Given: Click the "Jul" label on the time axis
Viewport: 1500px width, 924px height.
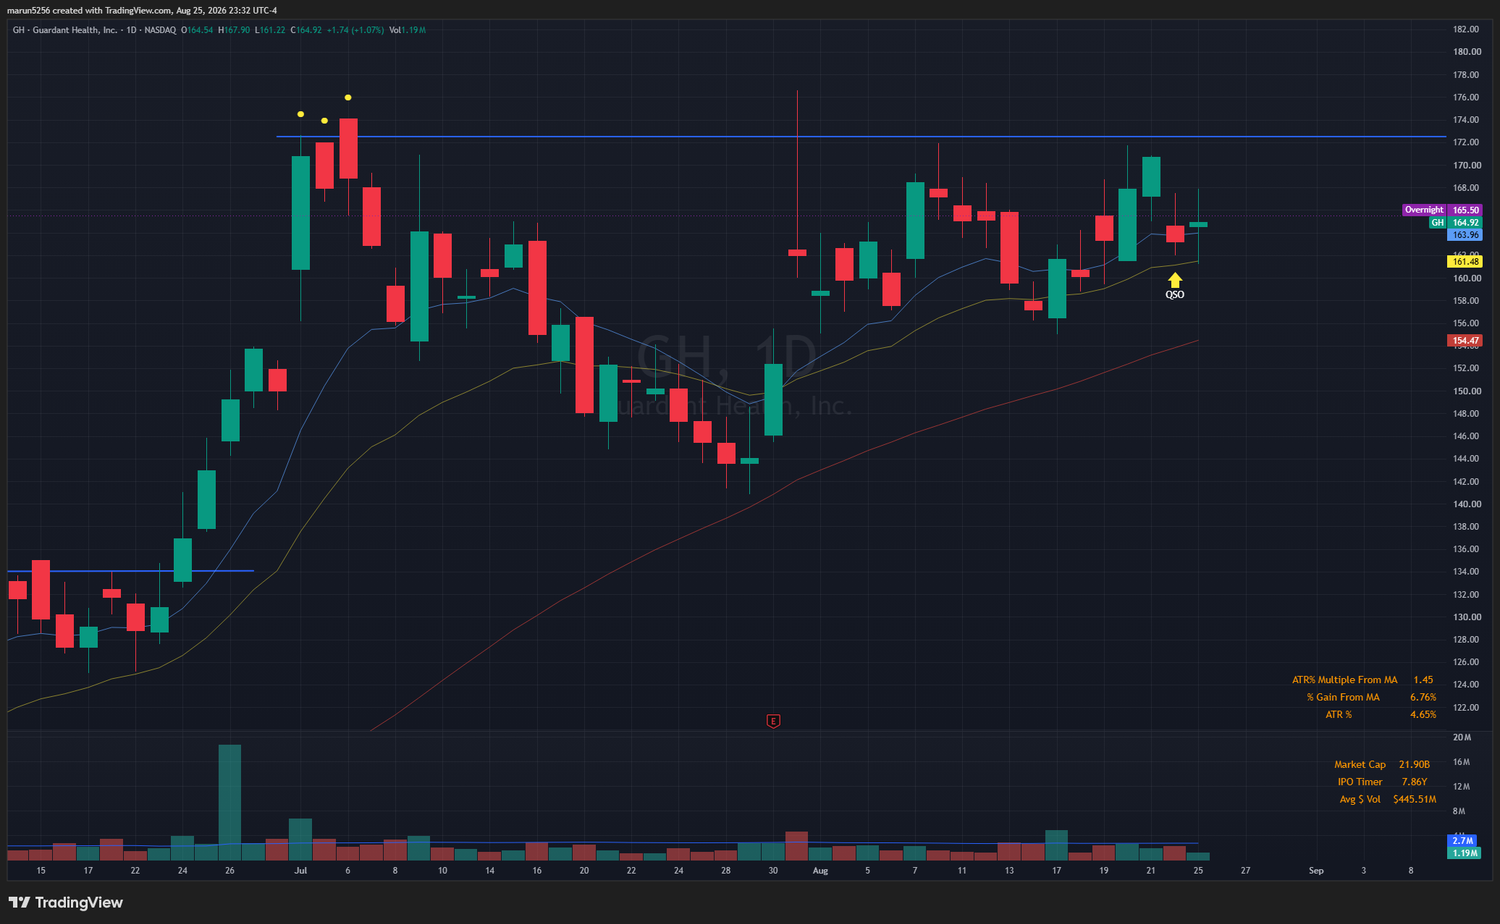Looking at the screenshot, I should (300, 871).
